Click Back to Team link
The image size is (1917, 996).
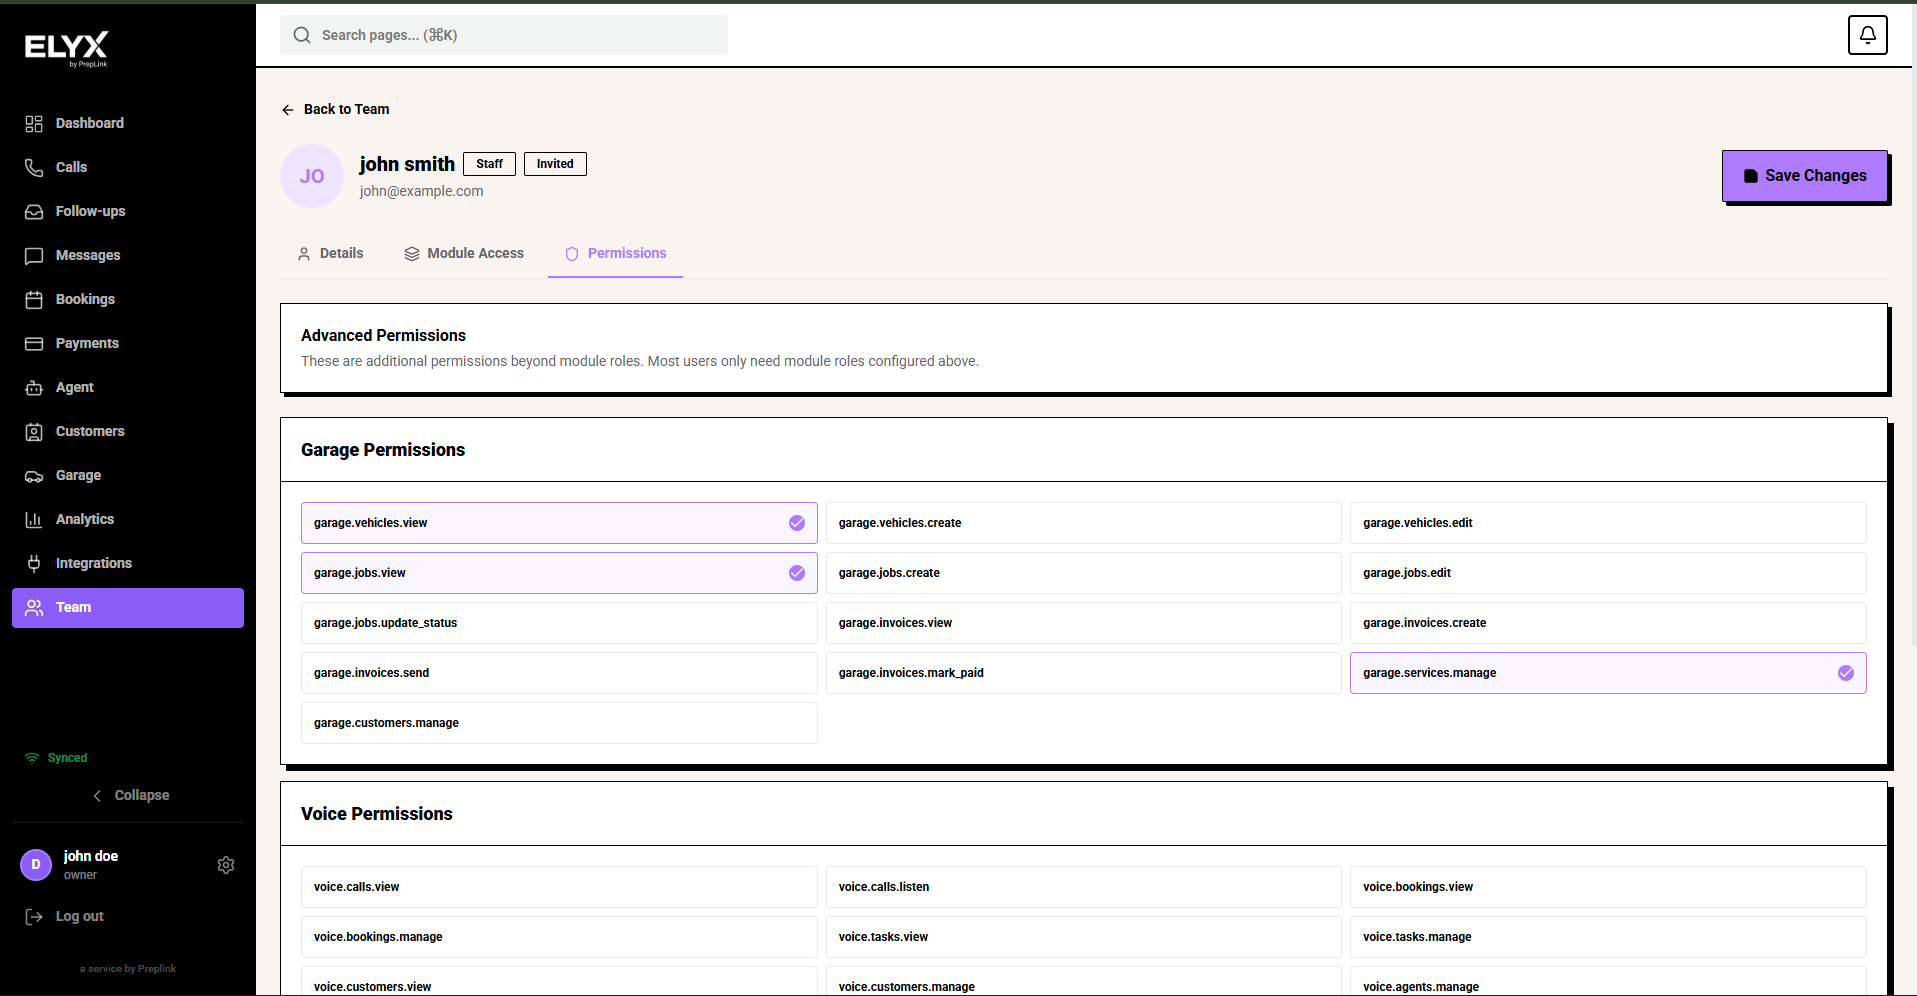(336, 109)
